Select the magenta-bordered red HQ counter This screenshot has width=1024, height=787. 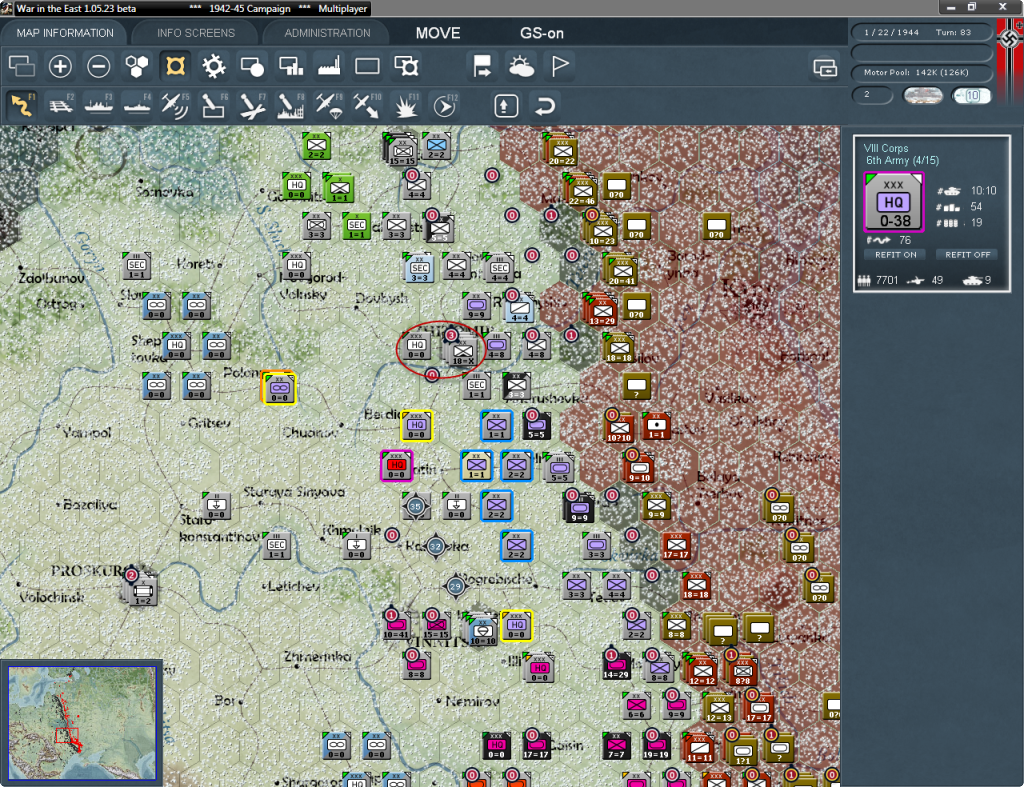[x=396, y=466]
